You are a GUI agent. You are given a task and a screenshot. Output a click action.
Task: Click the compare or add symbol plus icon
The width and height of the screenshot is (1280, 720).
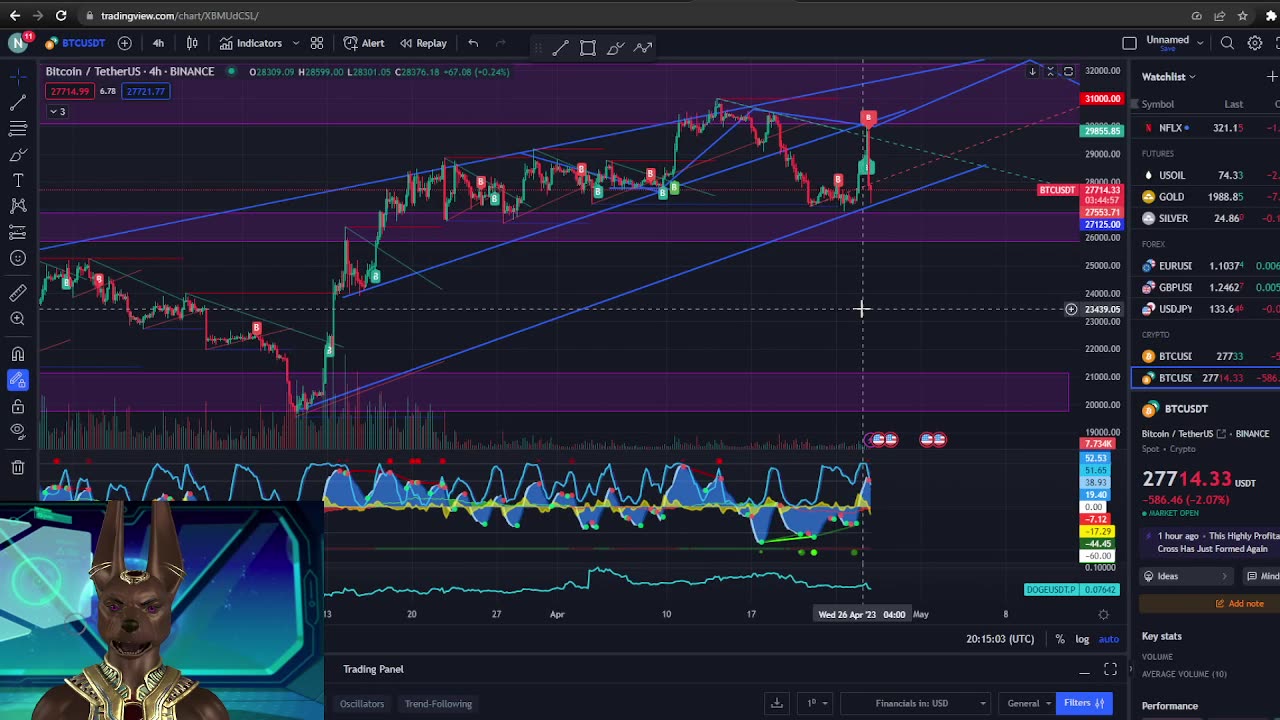(124, 43)
